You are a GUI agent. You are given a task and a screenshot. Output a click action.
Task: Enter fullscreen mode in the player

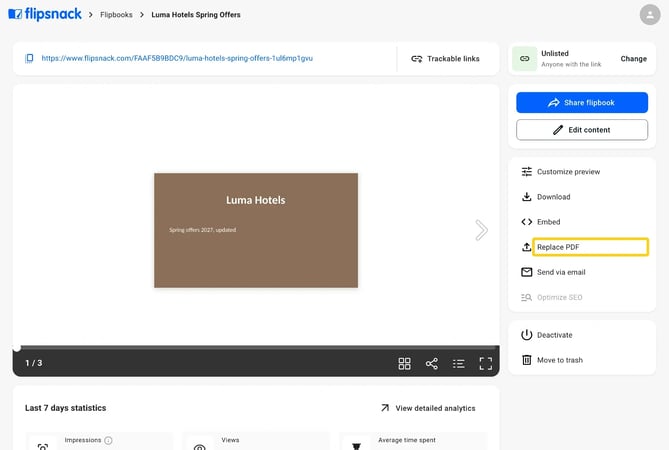[486, 363]
